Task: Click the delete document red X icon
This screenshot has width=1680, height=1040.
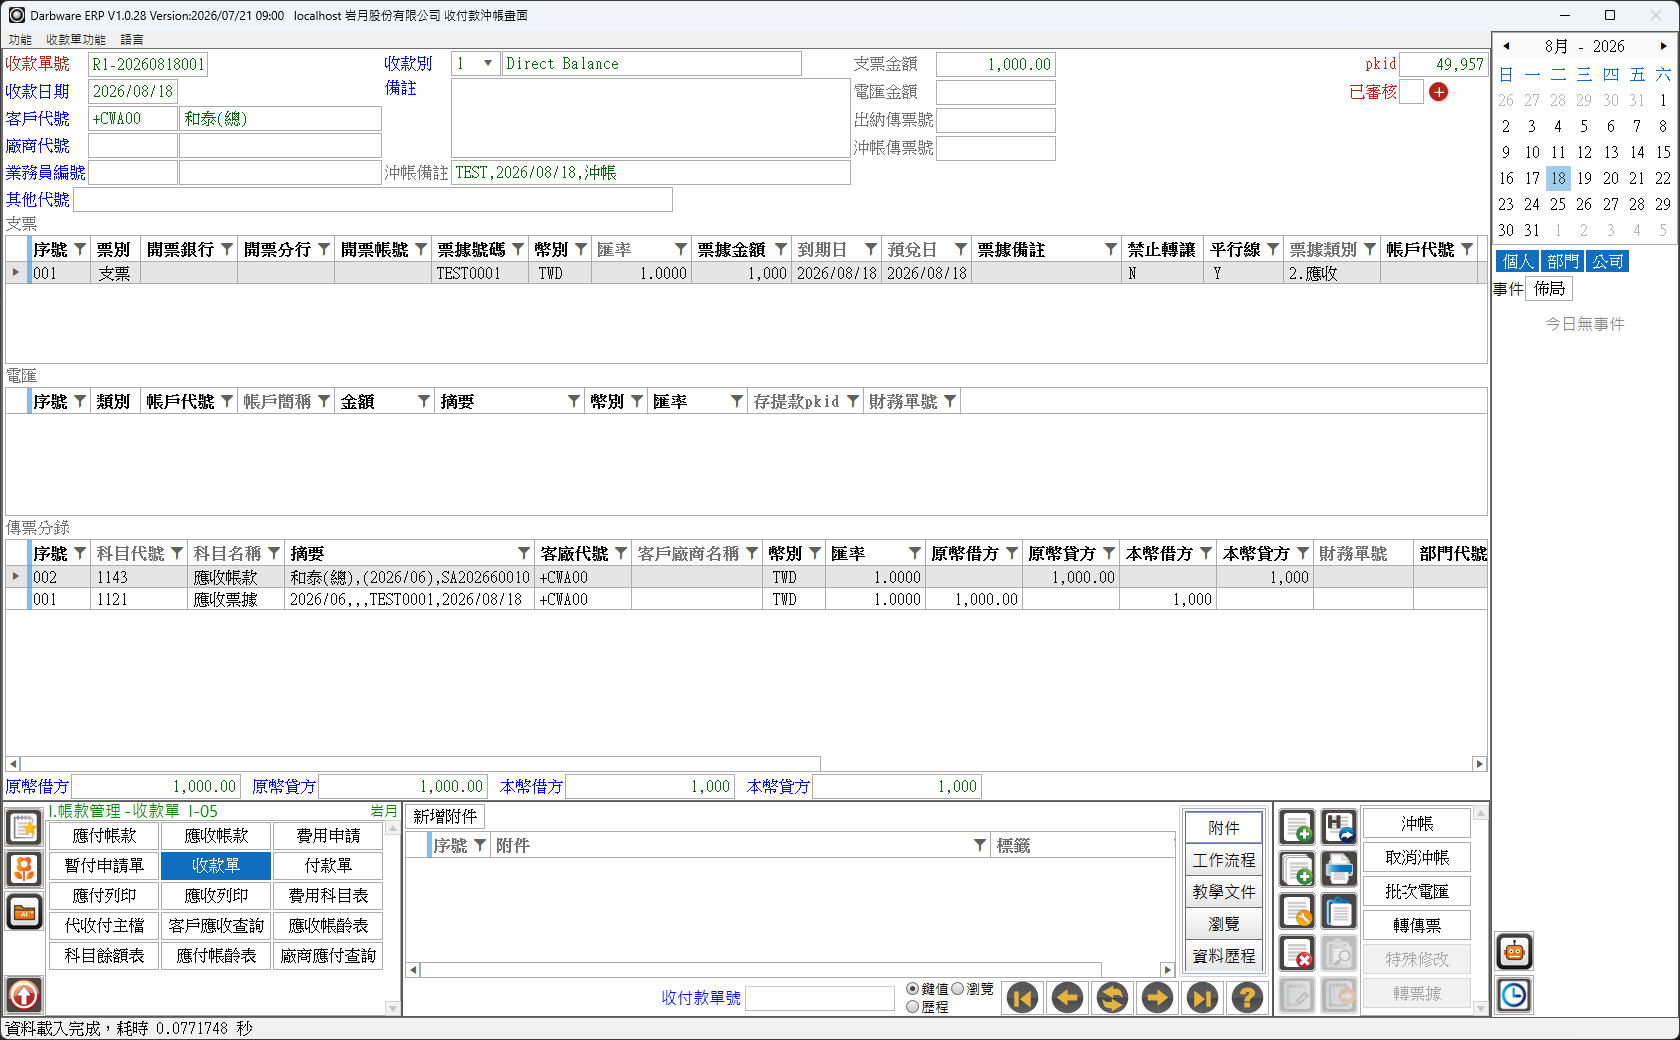Action: click(1297, 954)
